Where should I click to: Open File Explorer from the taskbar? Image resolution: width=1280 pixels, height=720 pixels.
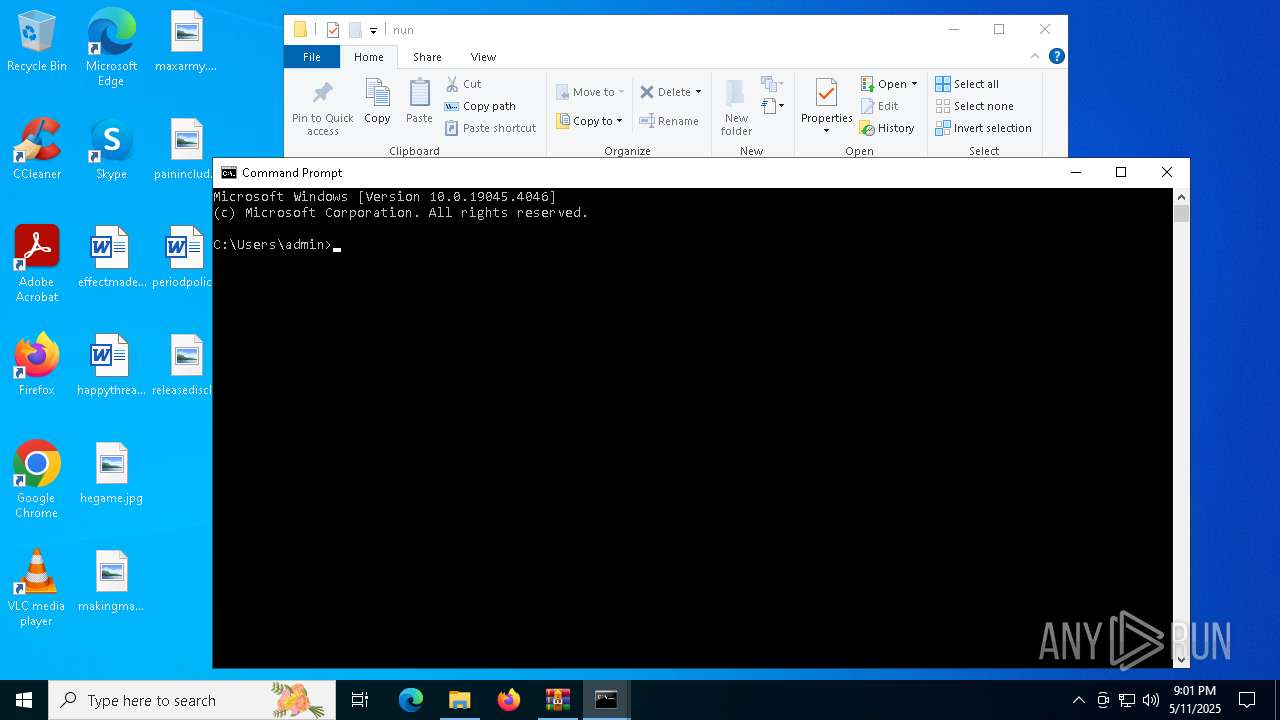tap(460, 700)
